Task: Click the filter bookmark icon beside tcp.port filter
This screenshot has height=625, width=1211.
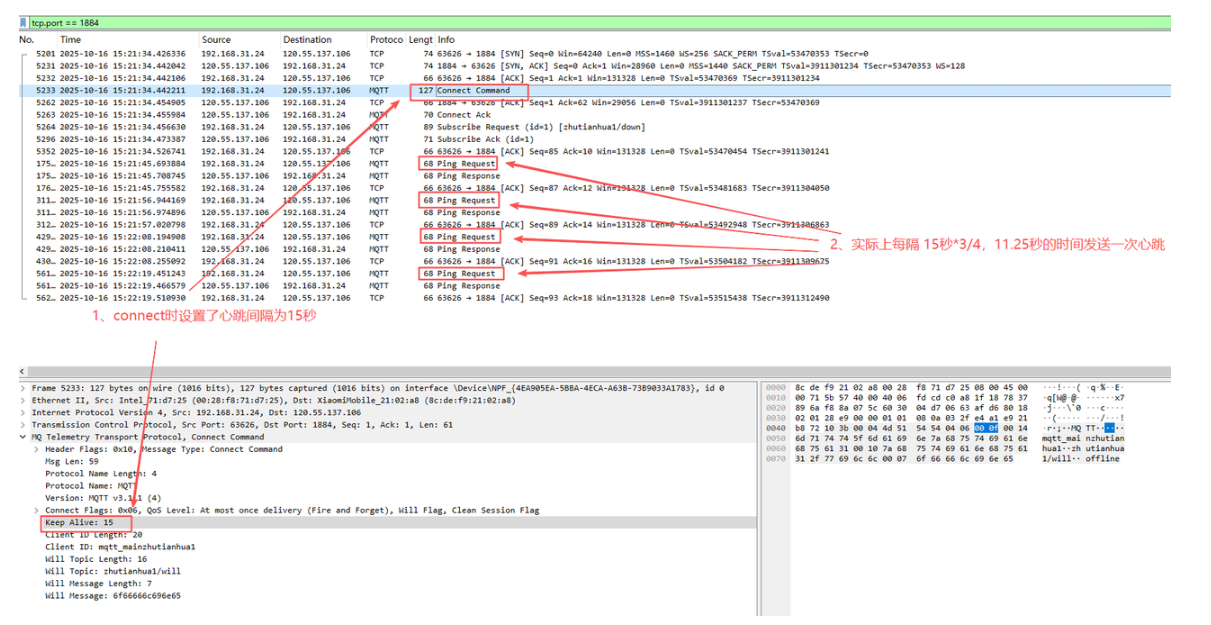Action: [x=23, y=22]
